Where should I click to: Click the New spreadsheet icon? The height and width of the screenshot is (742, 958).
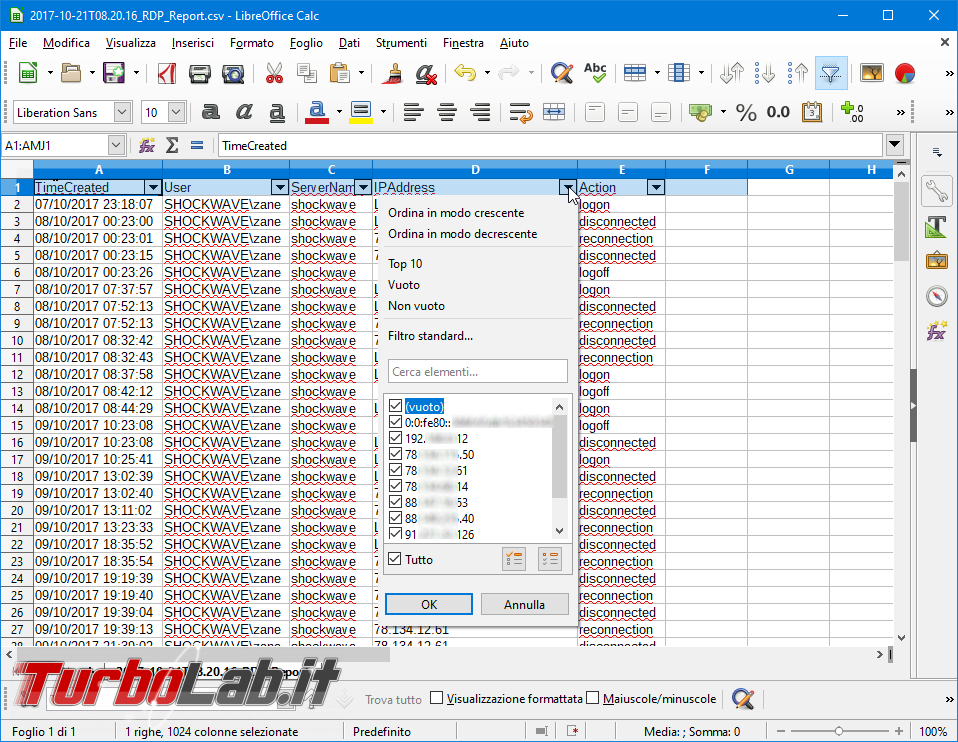pyautogui.click(x=27, y=73)
